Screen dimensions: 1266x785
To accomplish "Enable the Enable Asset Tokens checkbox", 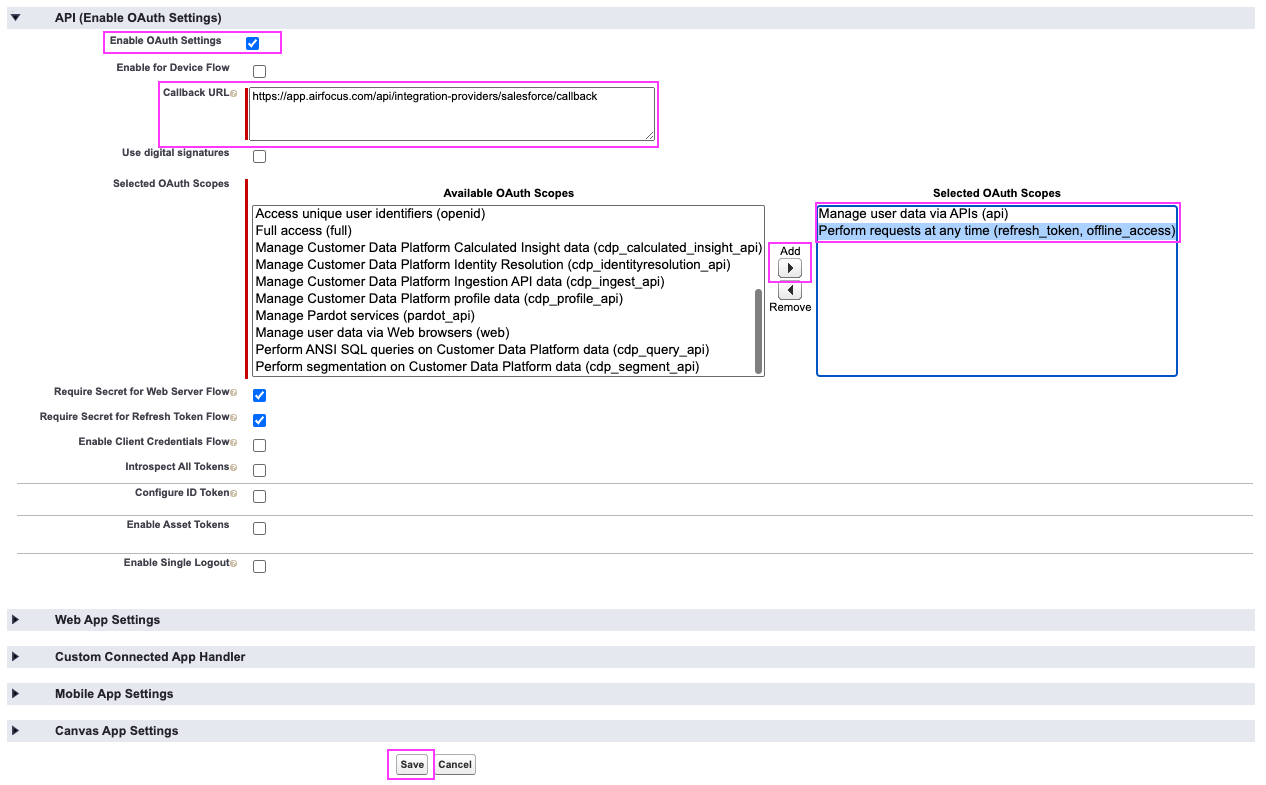I will pos(259,527).
